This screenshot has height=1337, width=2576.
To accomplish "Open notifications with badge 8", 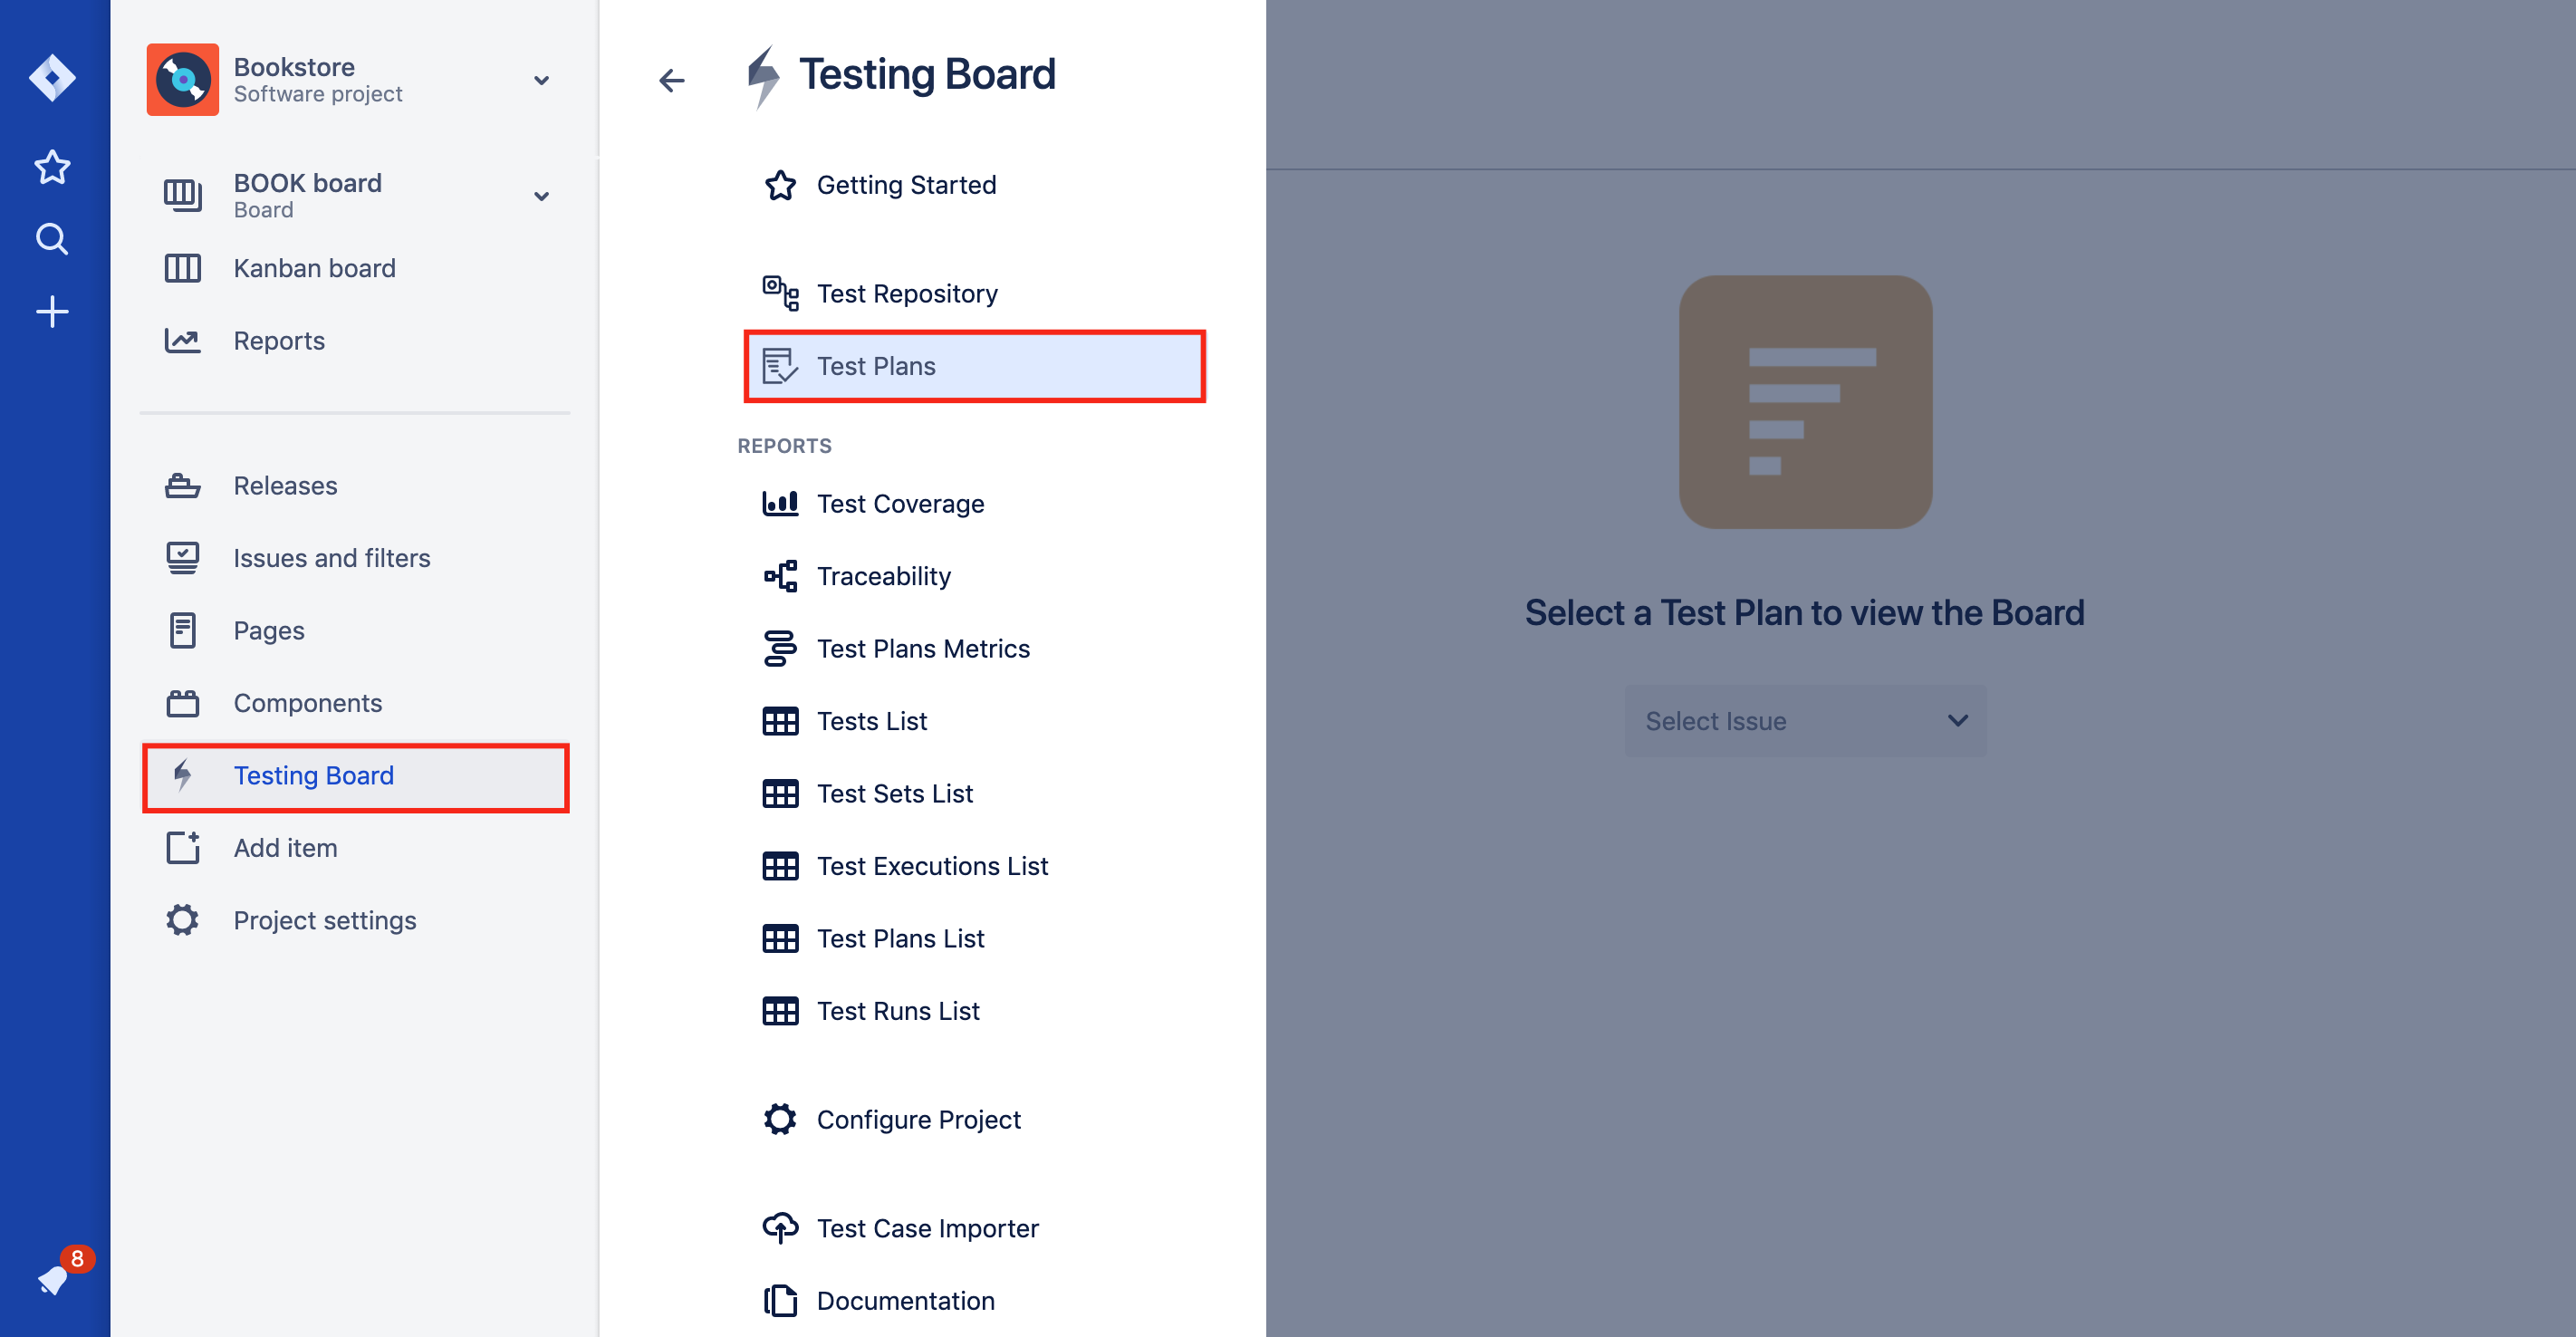I will 55,1277.
